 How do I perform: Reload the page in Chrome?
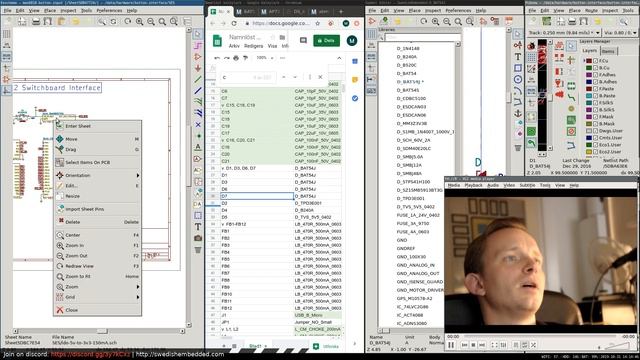point(234,23)
